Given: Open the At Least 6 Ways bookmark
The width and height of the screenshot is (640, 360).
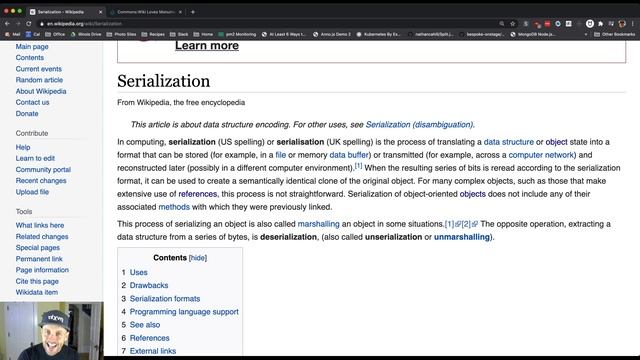Looking at the screenshot, I should [x=284, y=34].
